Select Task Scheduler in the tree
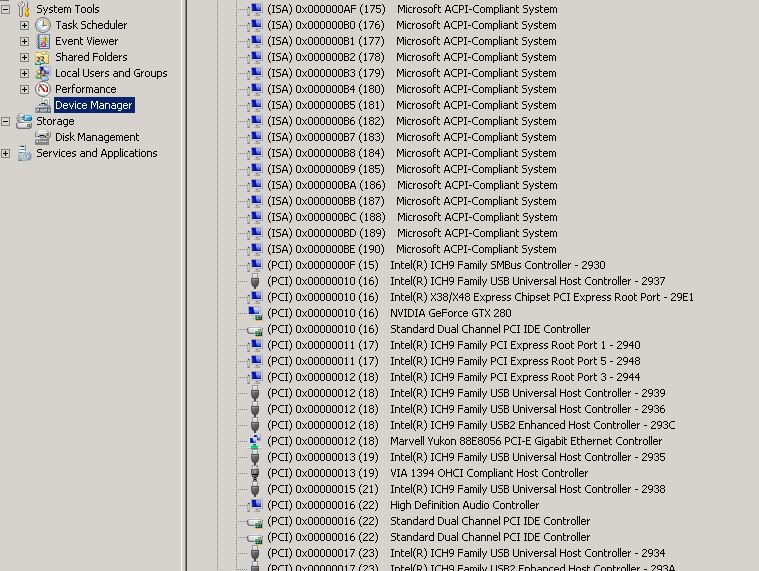Viewport: 759px width, 571px height. point(91,25)
